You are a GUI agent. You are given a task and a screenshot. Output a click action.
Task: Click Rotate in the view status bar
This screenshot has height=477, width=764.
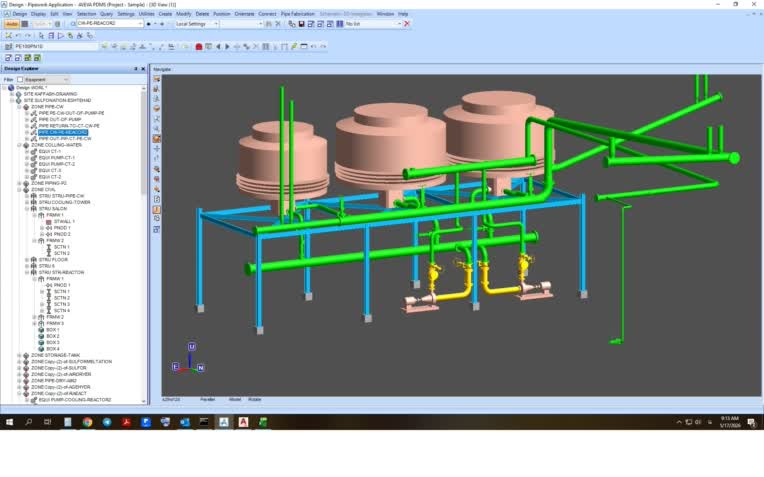point(254,400)
